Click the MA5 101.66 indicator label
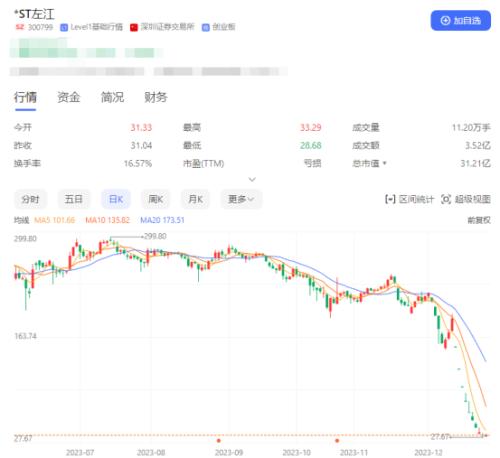This screenshot has height=458, width=500. (55, 220)
